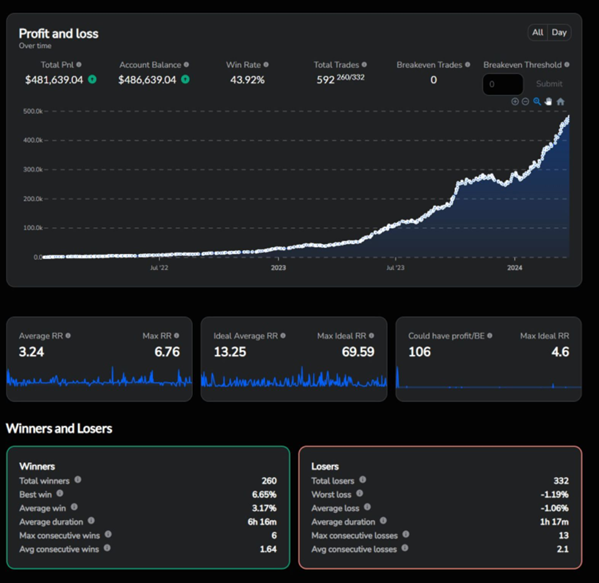Screen dimensions: 599x583
Task: Click info icon next to Total Pnl
Action: [x=79, y=65]
